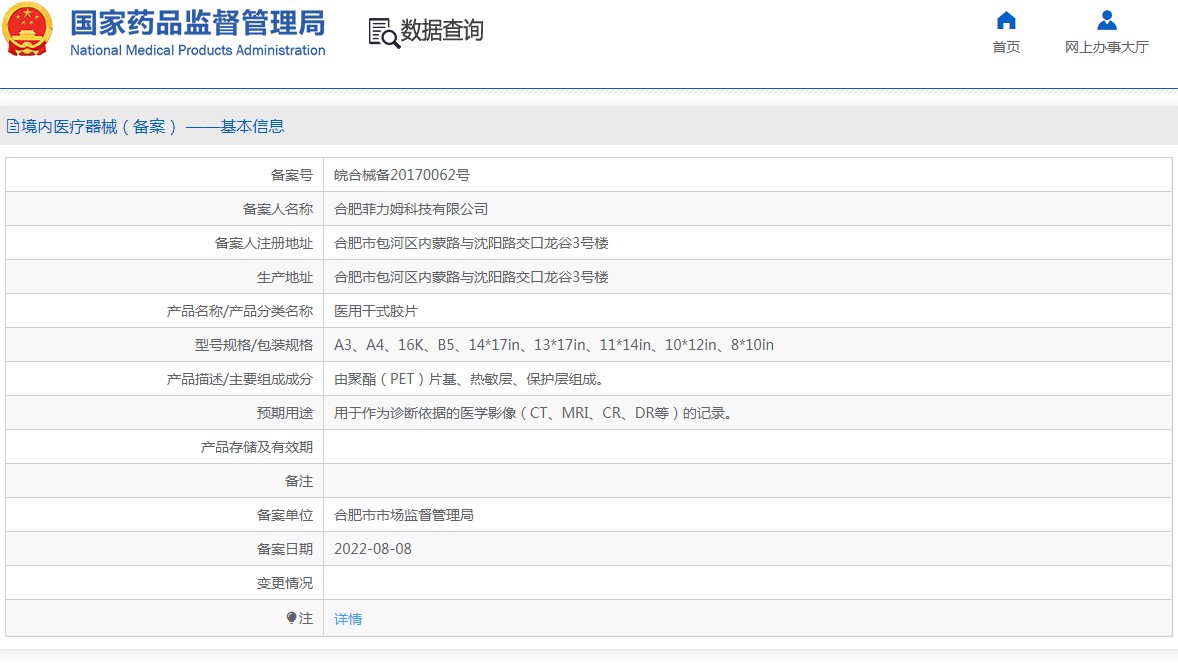Click the 备案日期 row label
1178x667 pixels.
pyautogui.click(x=285, y=549)
